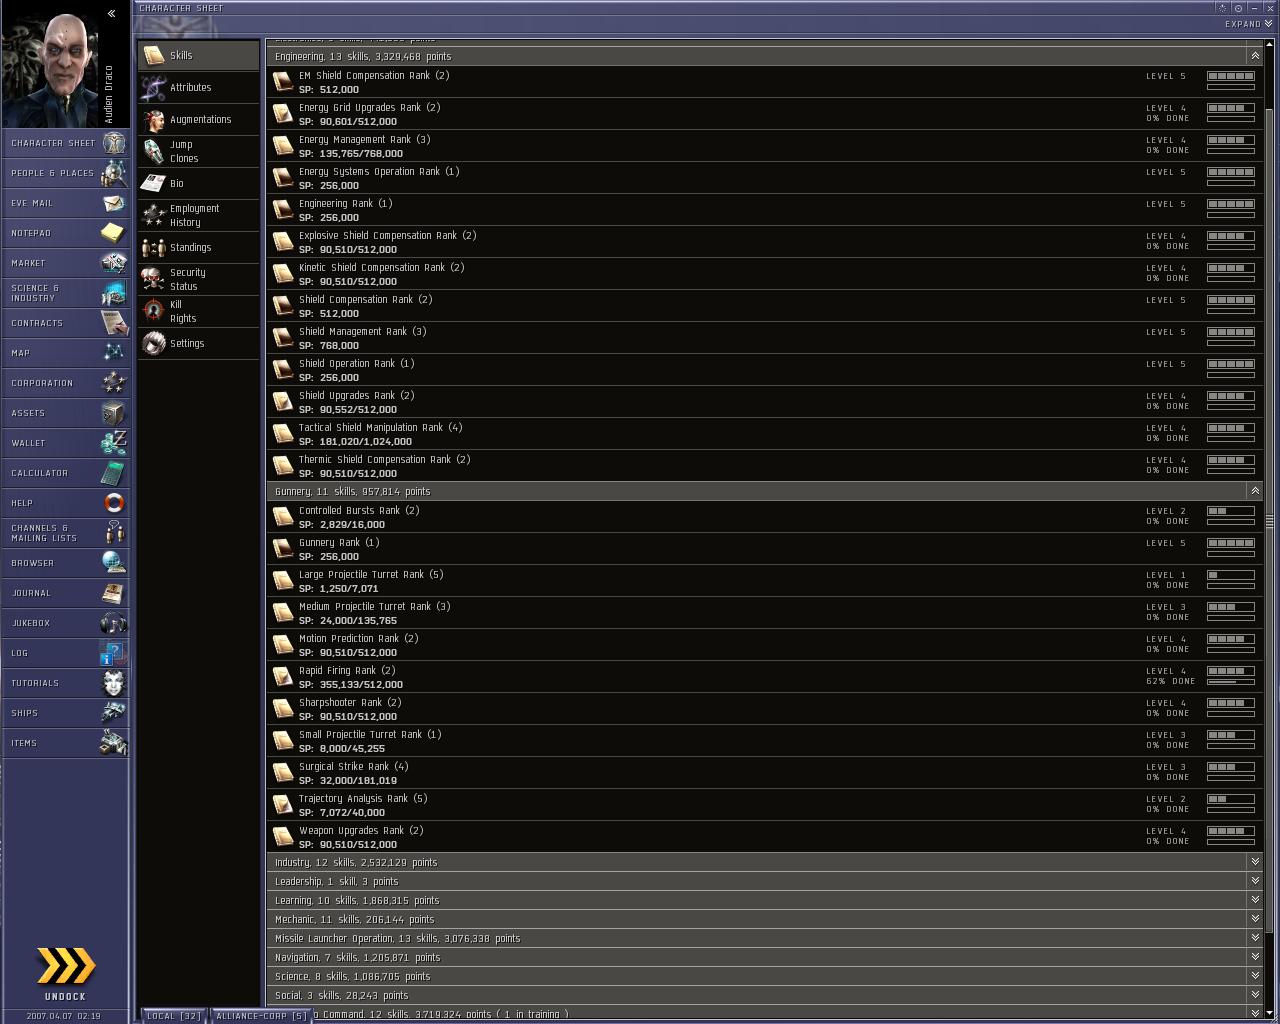Select Weapon Upgrades skill row

pyautogui.click(x=765, y=837)
